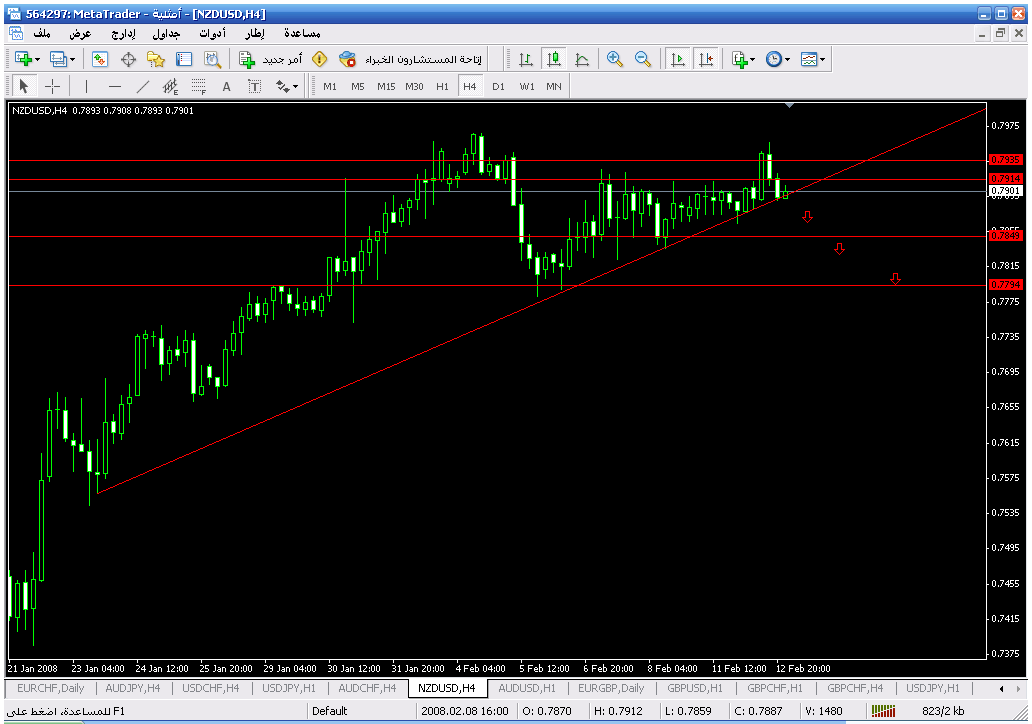This screenshot has width=1032, height=724.
Task: Open the Strategy Tester icon
Action: click(212, 60)
